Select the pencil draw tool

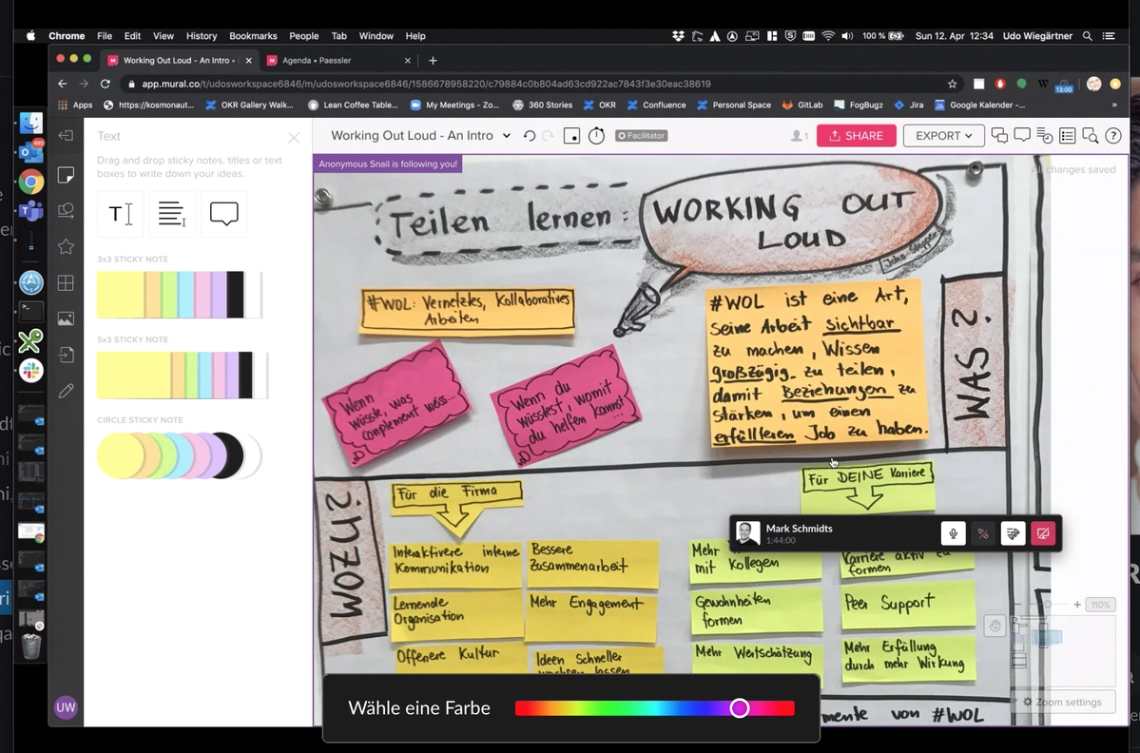pos(65,391)
